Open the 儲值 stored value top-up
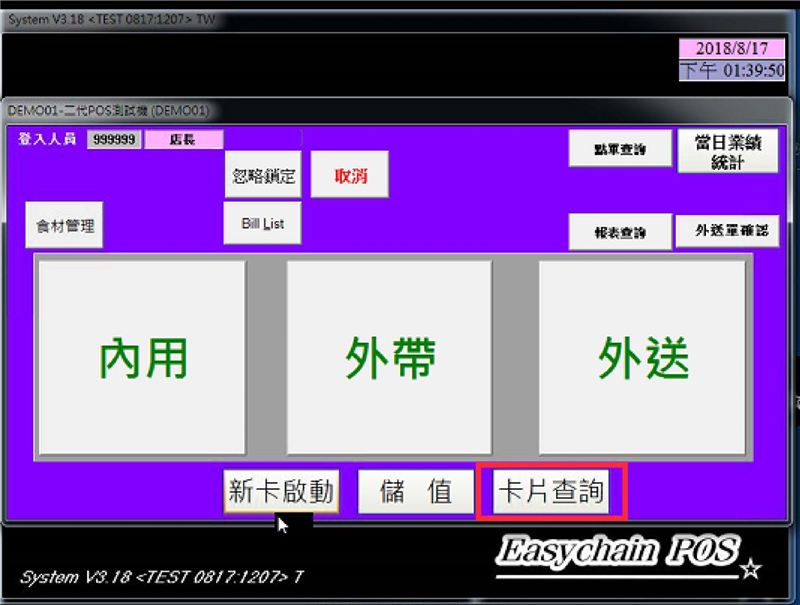Image resolution: width=800 pixels, height=605 pixels. (x=416, y=492)
